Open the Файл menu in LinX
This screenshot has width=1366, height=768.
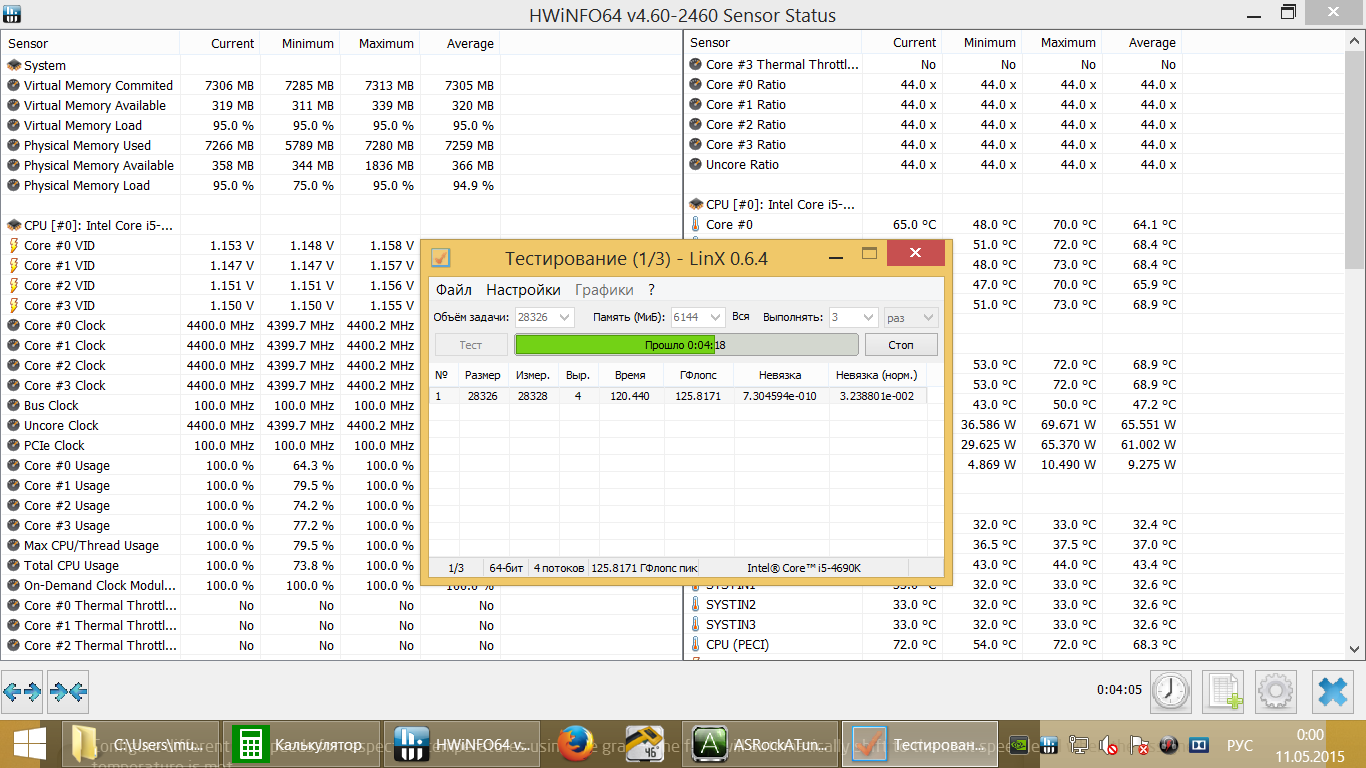point(454,290)
